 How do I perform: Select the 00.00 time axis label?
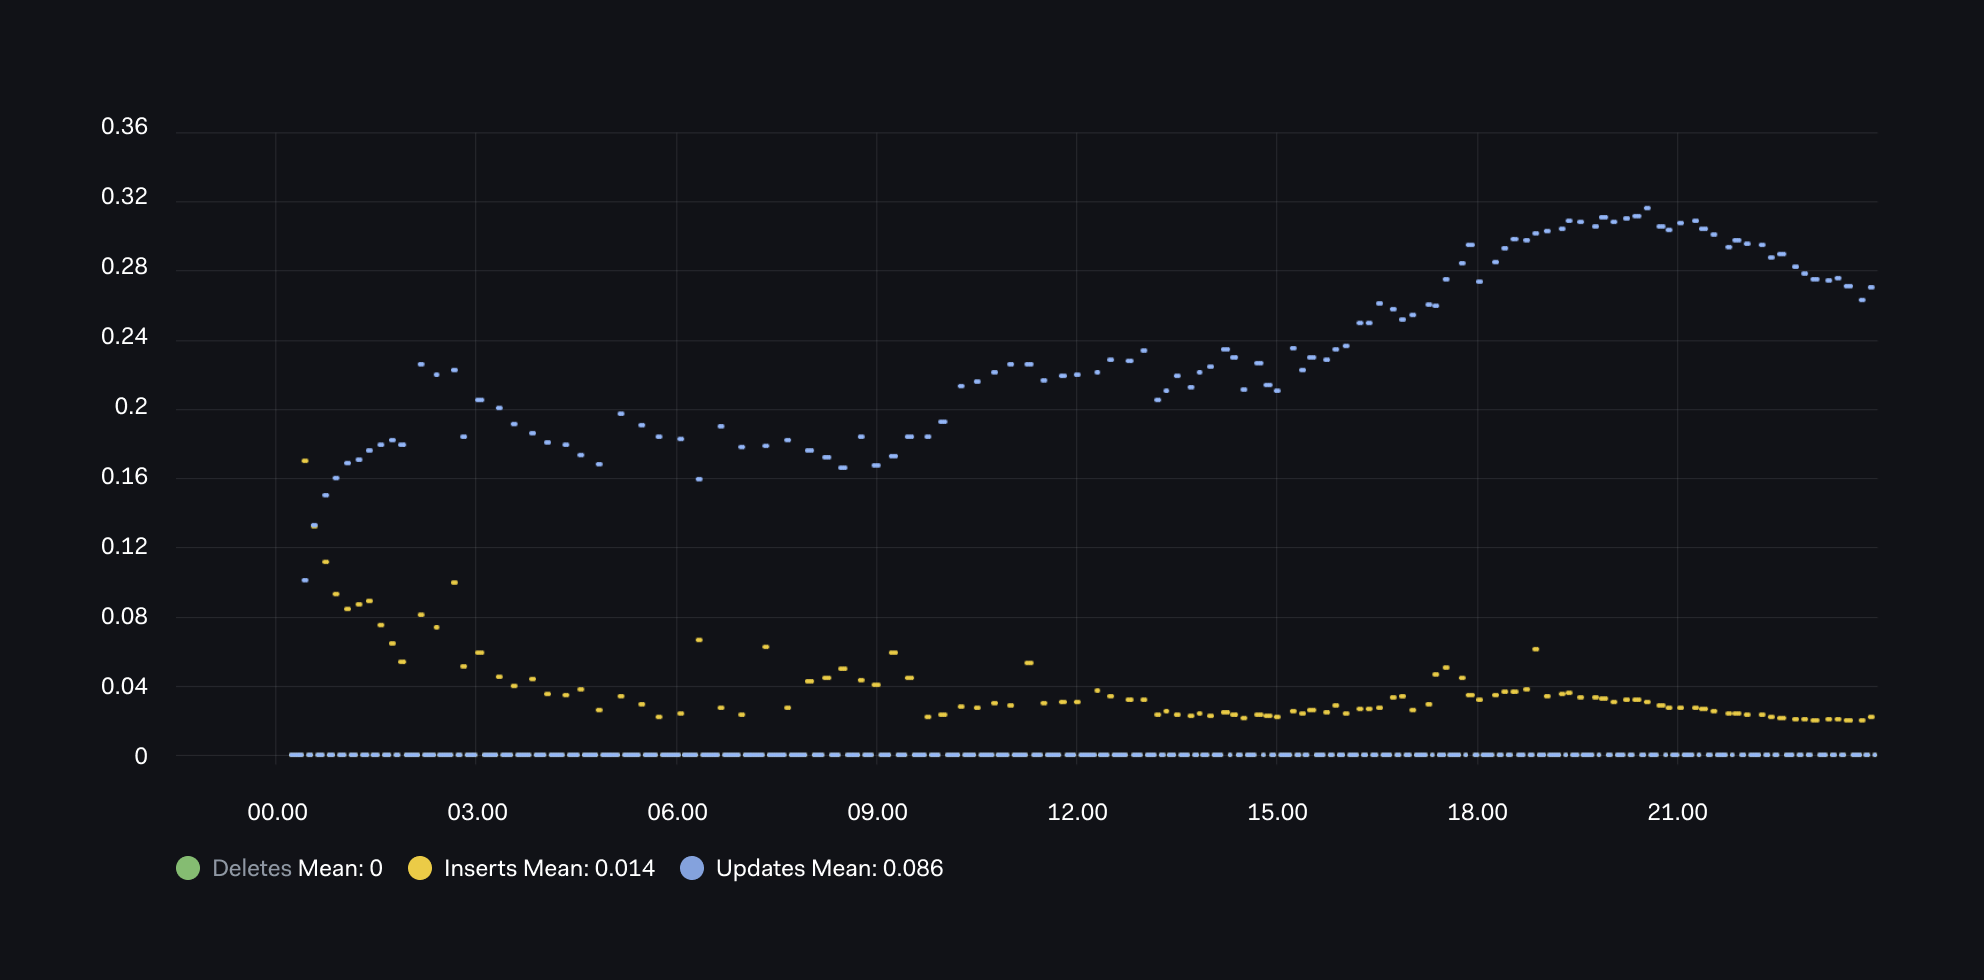coord(277,812)
